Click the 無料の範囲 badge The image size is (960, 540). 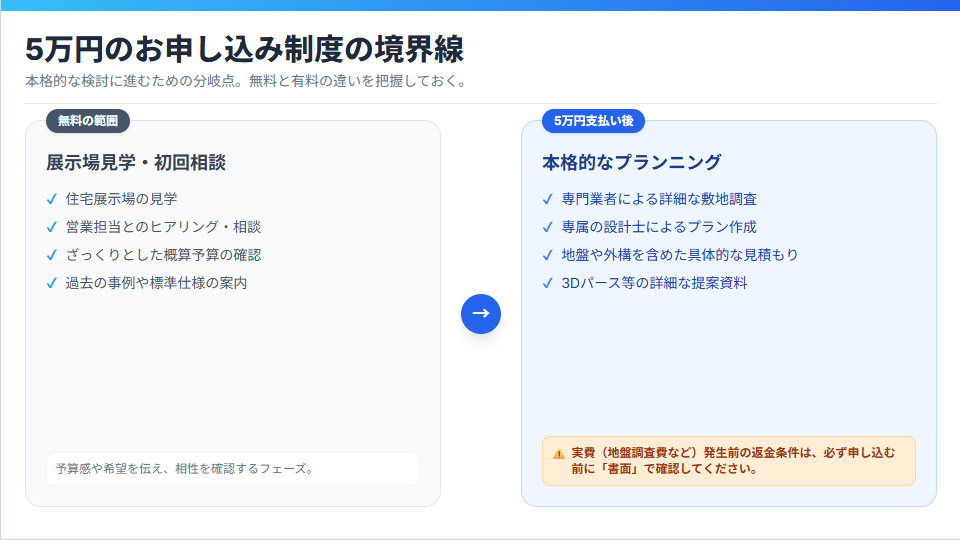(x=88, y=121)
